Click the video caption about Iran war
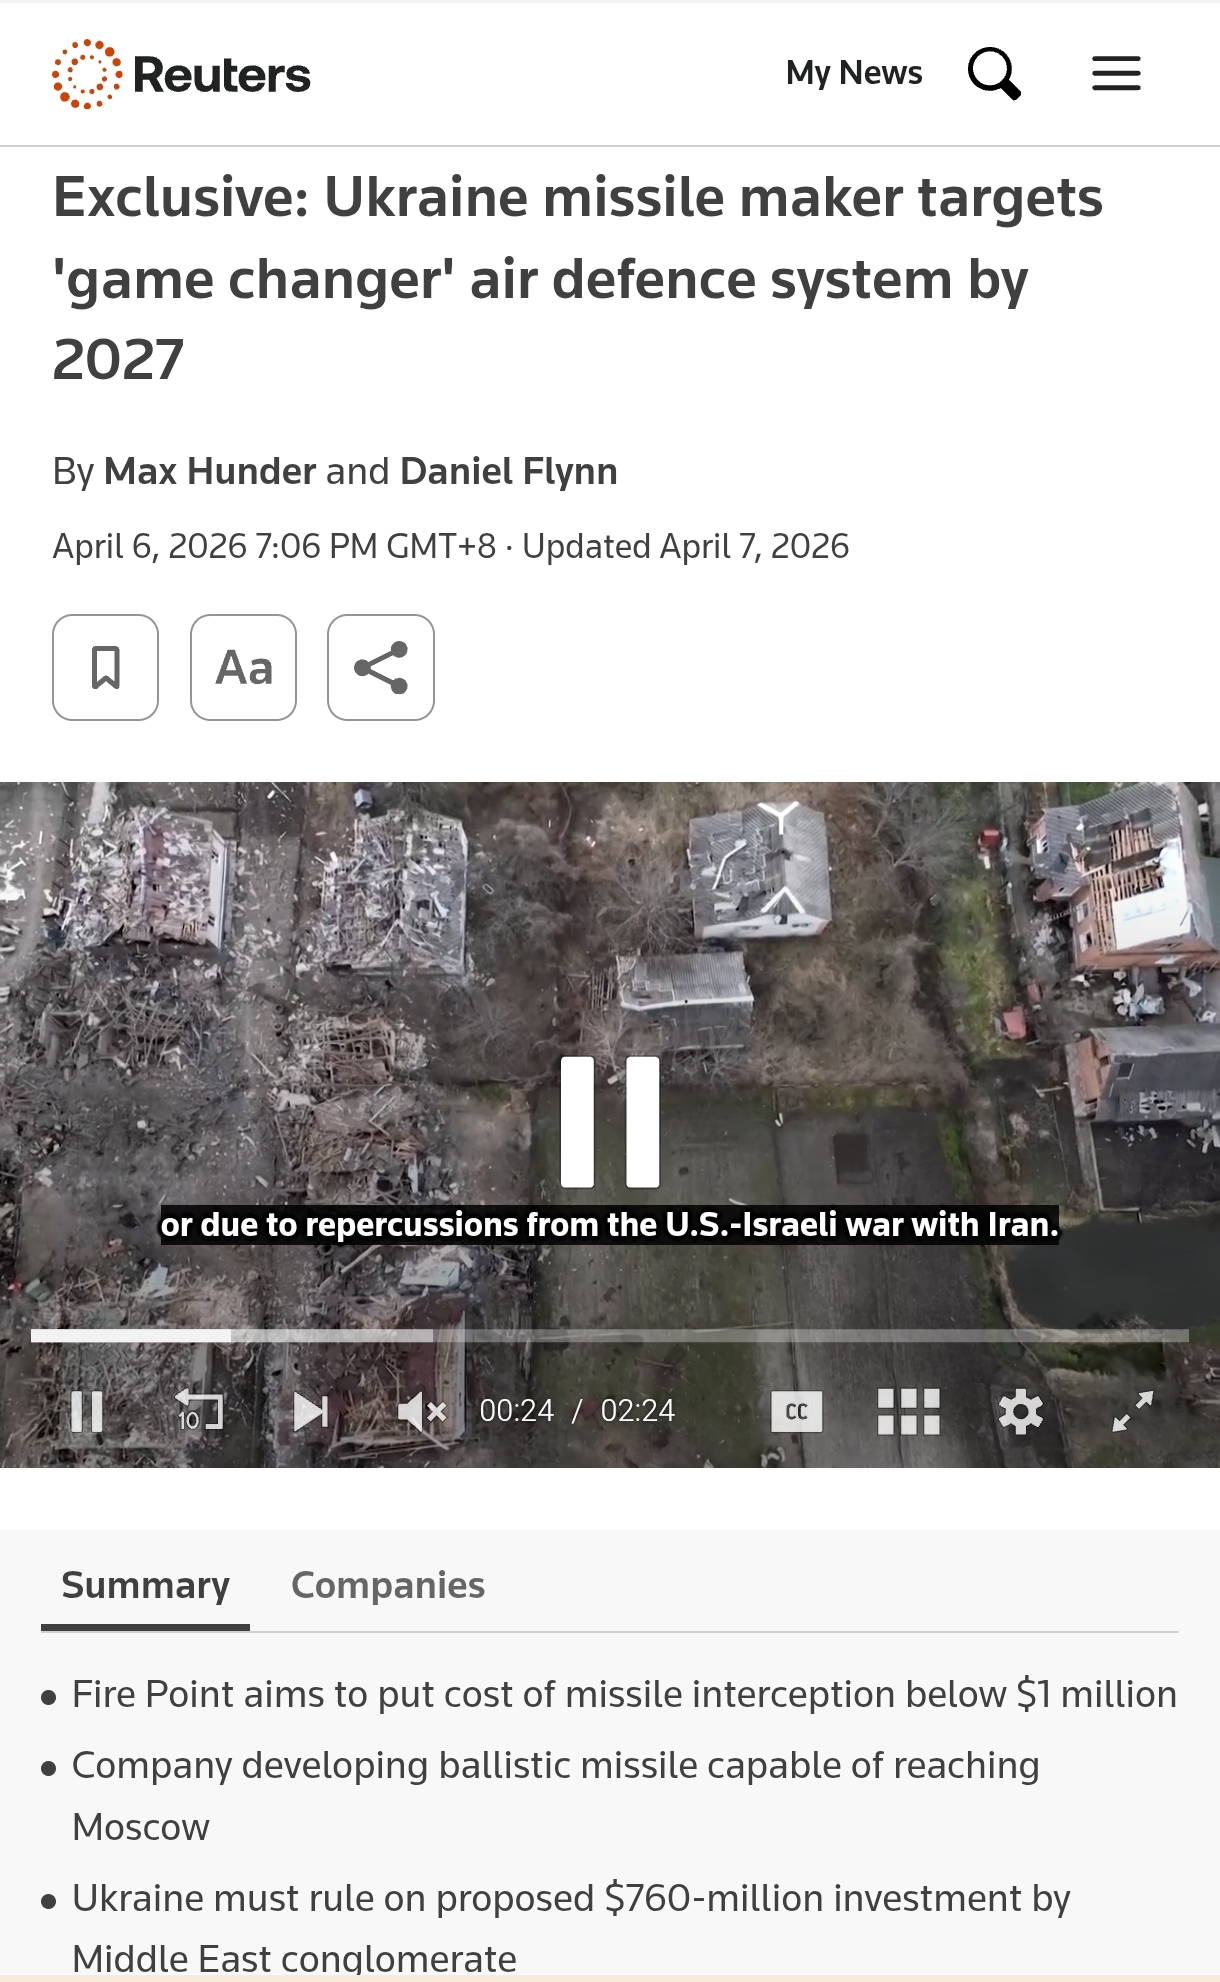Screen dimensions: 1220x1982 (x=610, y=1225)
